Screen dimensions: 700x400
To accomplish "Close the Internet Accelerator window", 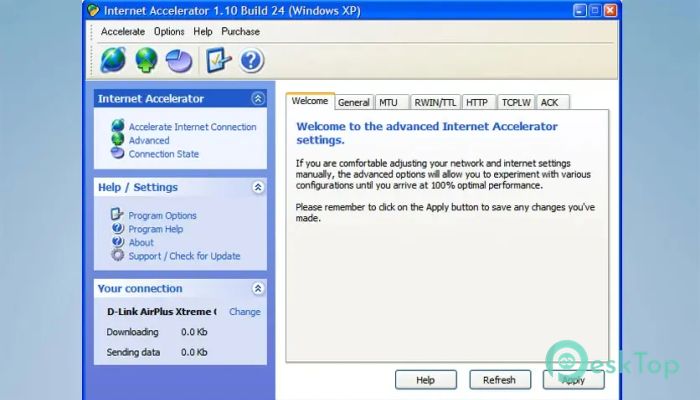I will [610, 10].
